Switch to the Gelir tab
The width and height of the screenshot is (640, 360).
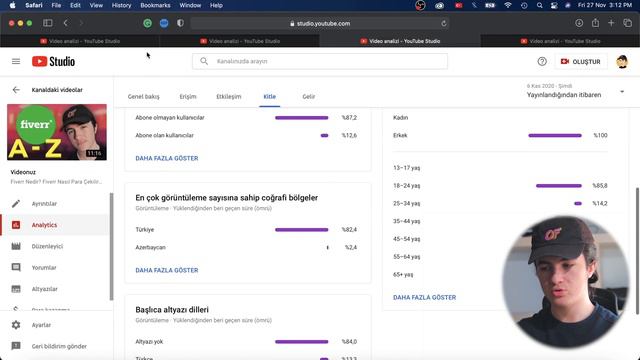pyautogui.click(x=309, y=97)
